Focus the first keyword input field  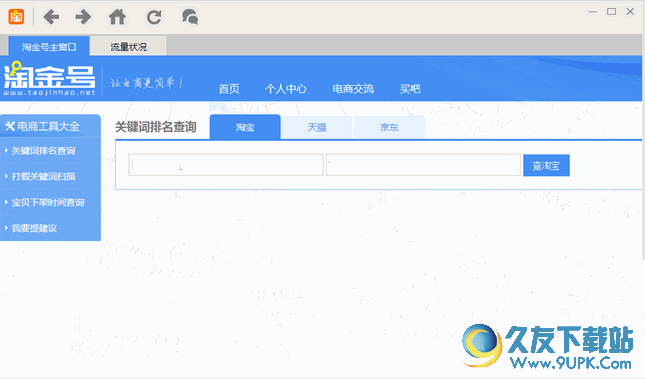[x=226, y=165]
